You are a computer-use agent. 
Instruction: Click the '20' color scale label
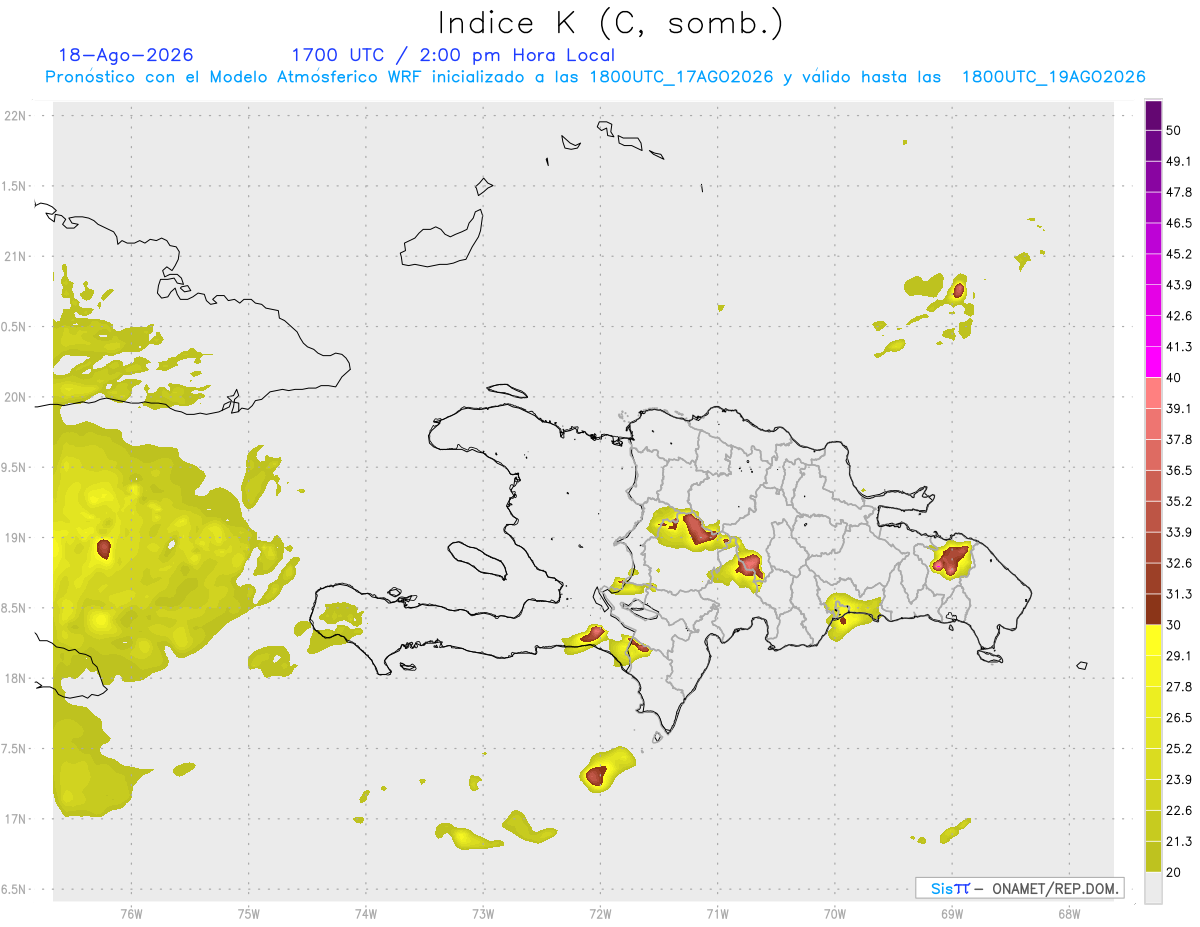click(1174, 873)
